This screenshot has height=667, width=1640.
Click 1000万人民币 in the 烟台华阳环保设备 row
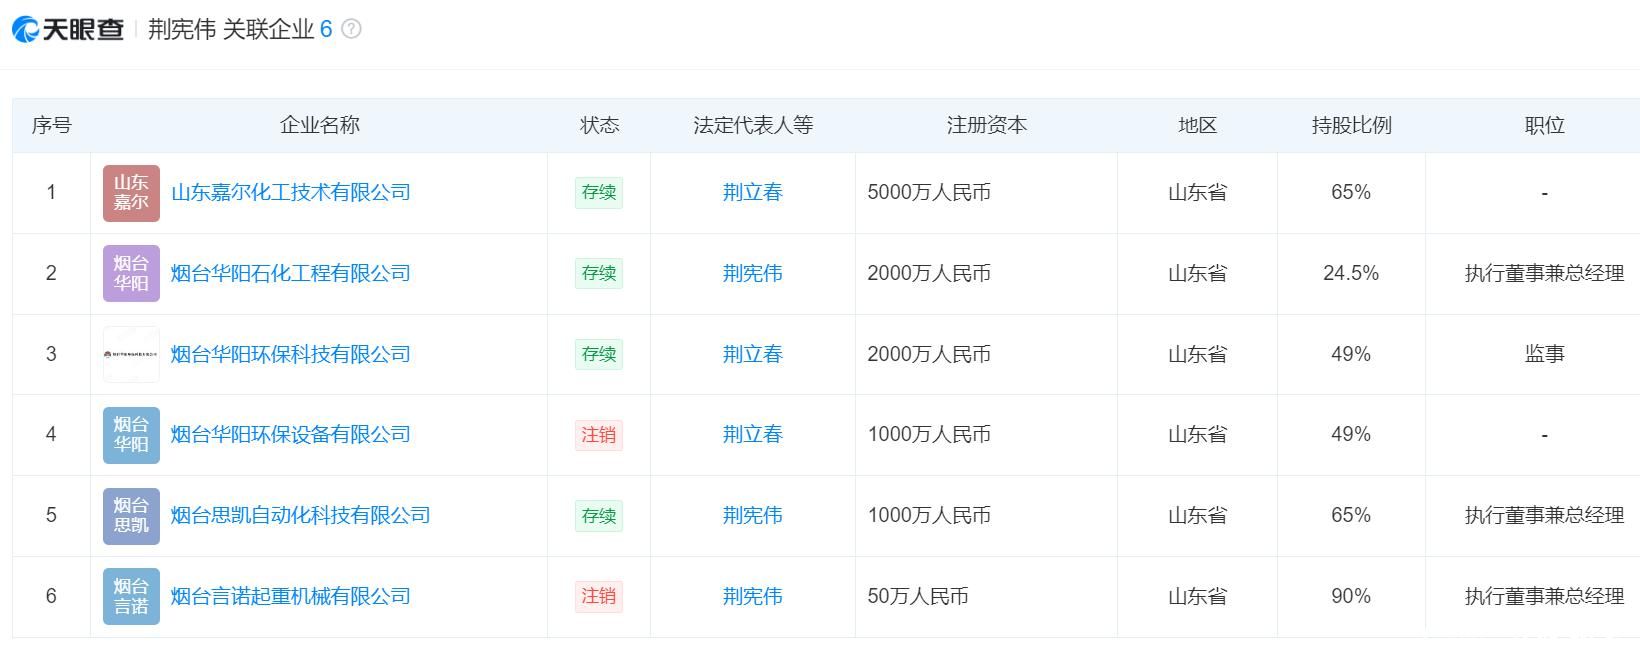click(x=929, y=435)
